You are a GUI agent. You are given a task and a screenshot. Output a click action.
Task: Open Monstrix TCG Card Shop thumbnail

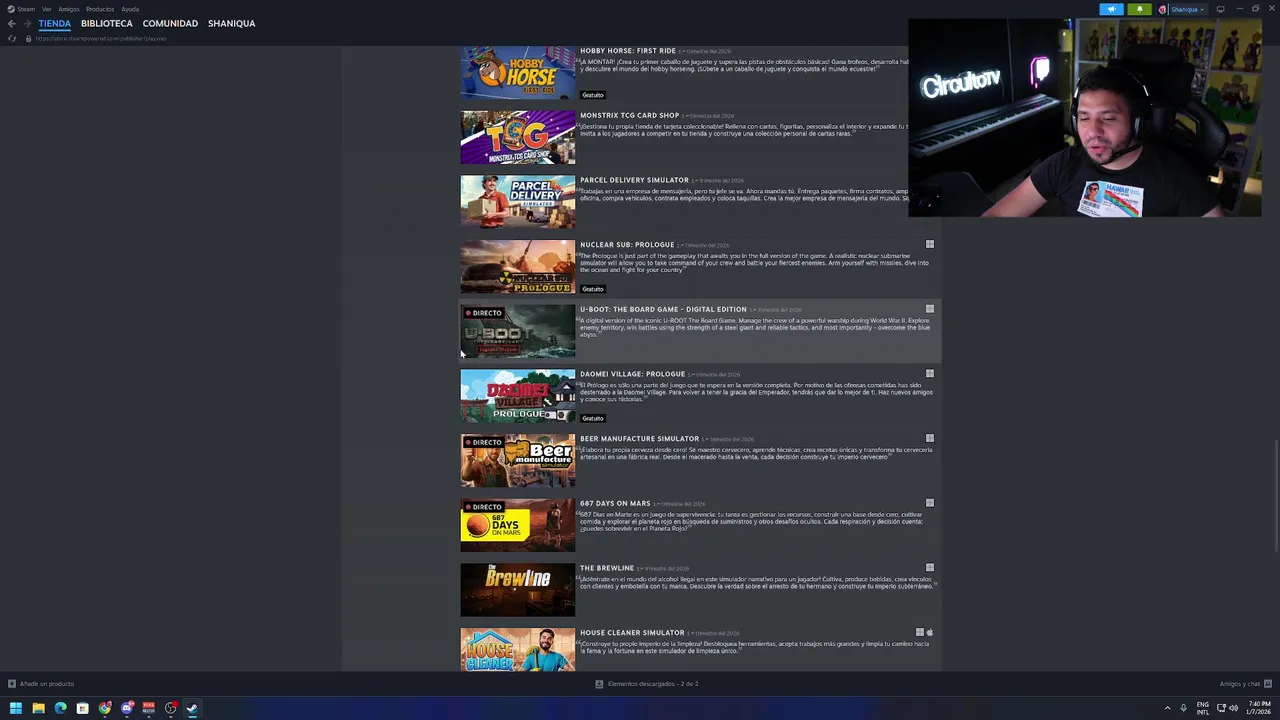(518, 137)
